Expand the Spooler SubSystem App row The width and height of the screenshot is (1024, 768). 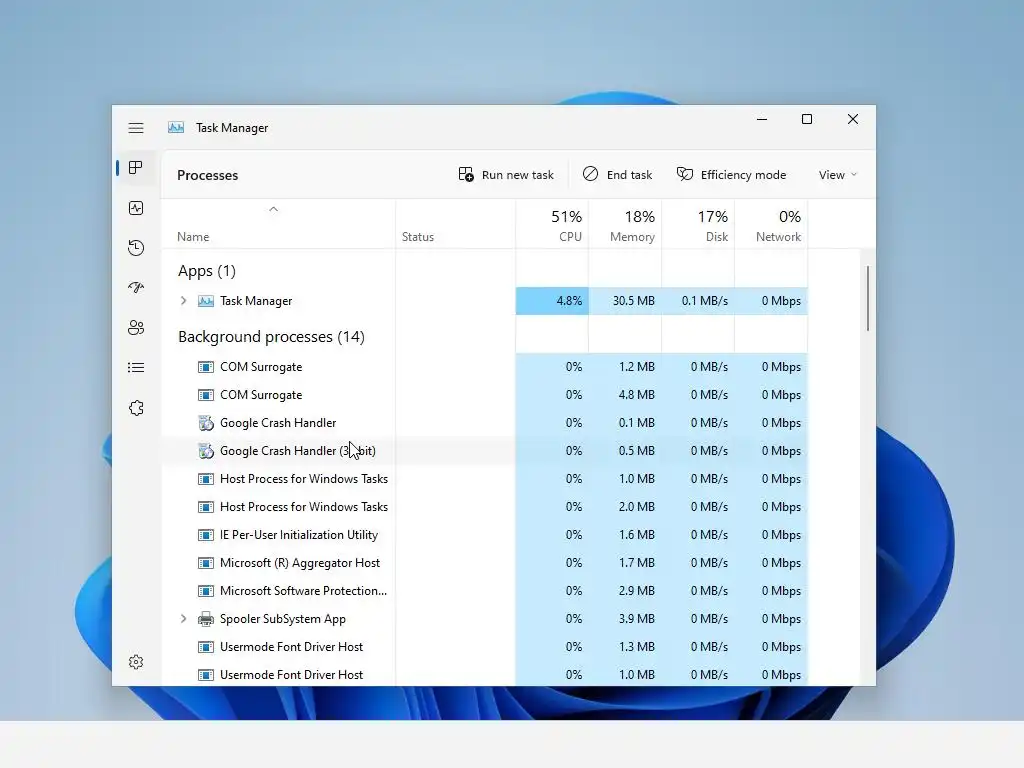coord(184,618)
